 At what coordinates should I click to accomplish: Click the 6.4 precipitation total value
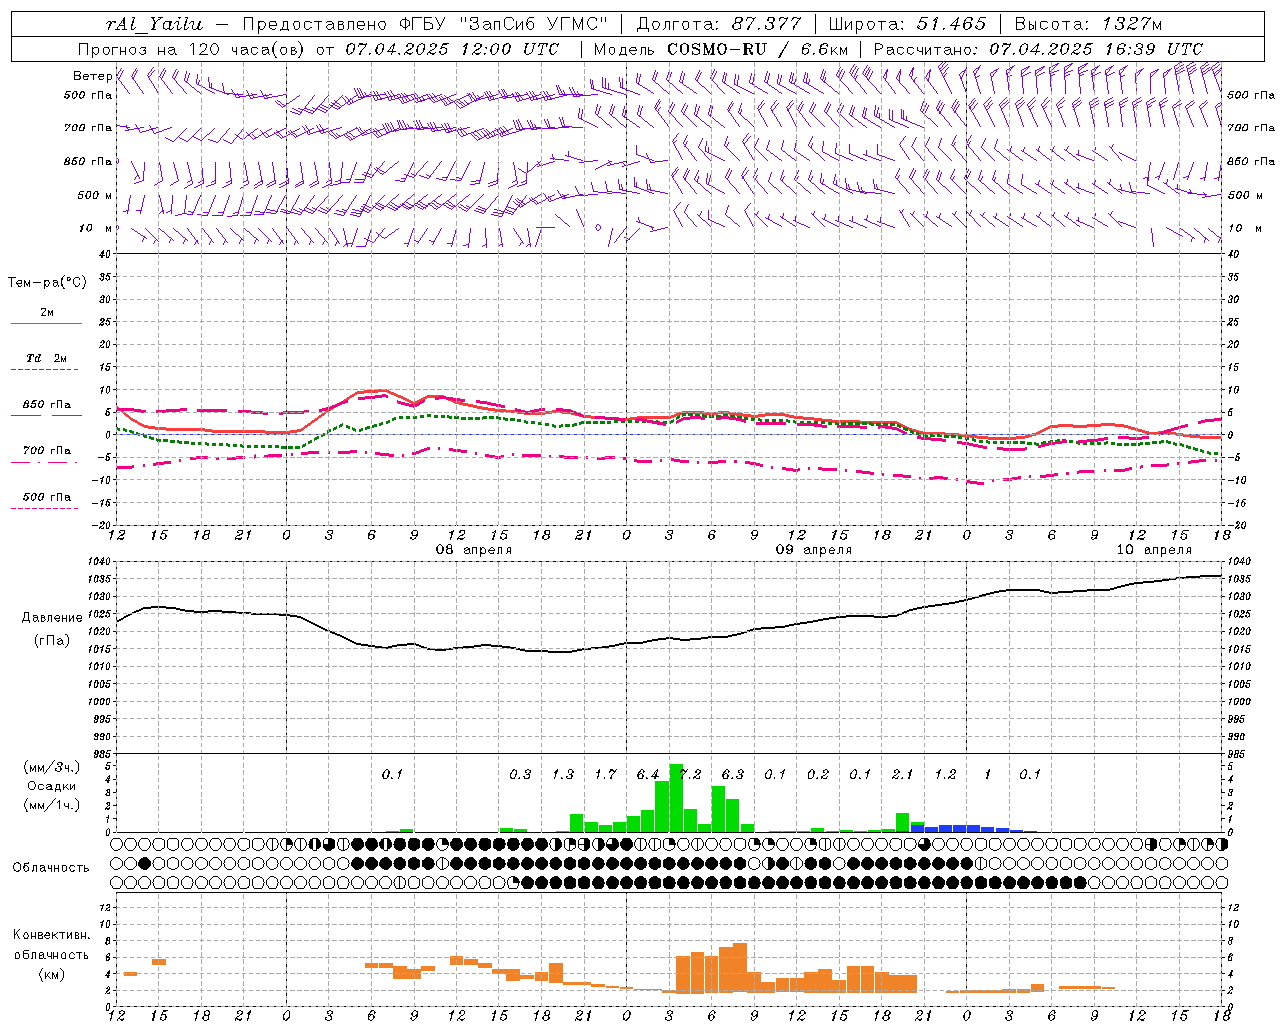(x=648, y=774)
